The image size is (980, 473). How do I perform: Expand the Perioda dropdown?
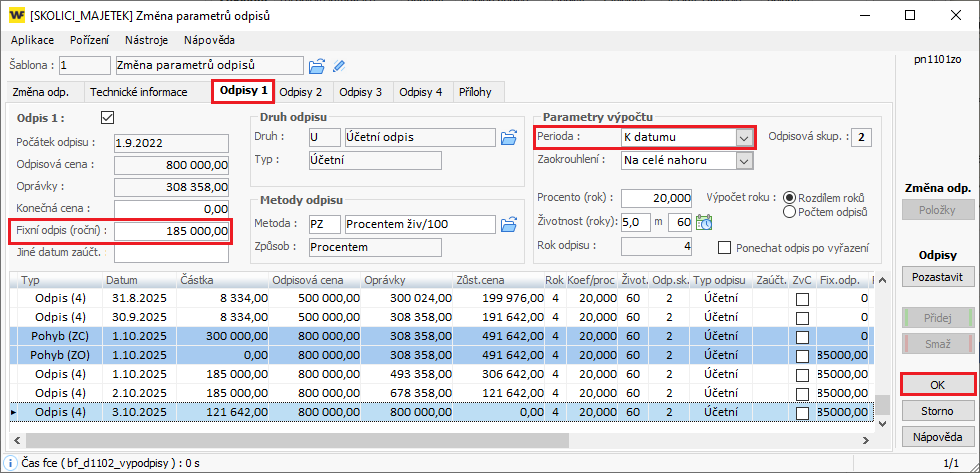[x=743, y=137]
